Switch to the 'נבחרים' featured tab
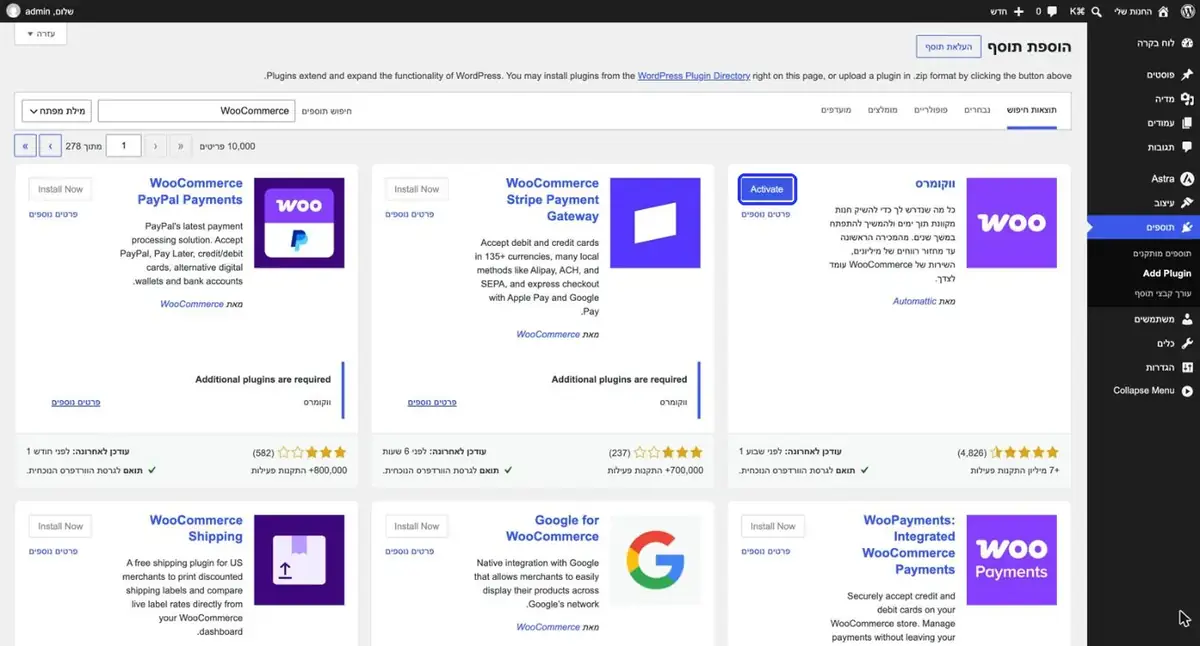 (977, 110)
